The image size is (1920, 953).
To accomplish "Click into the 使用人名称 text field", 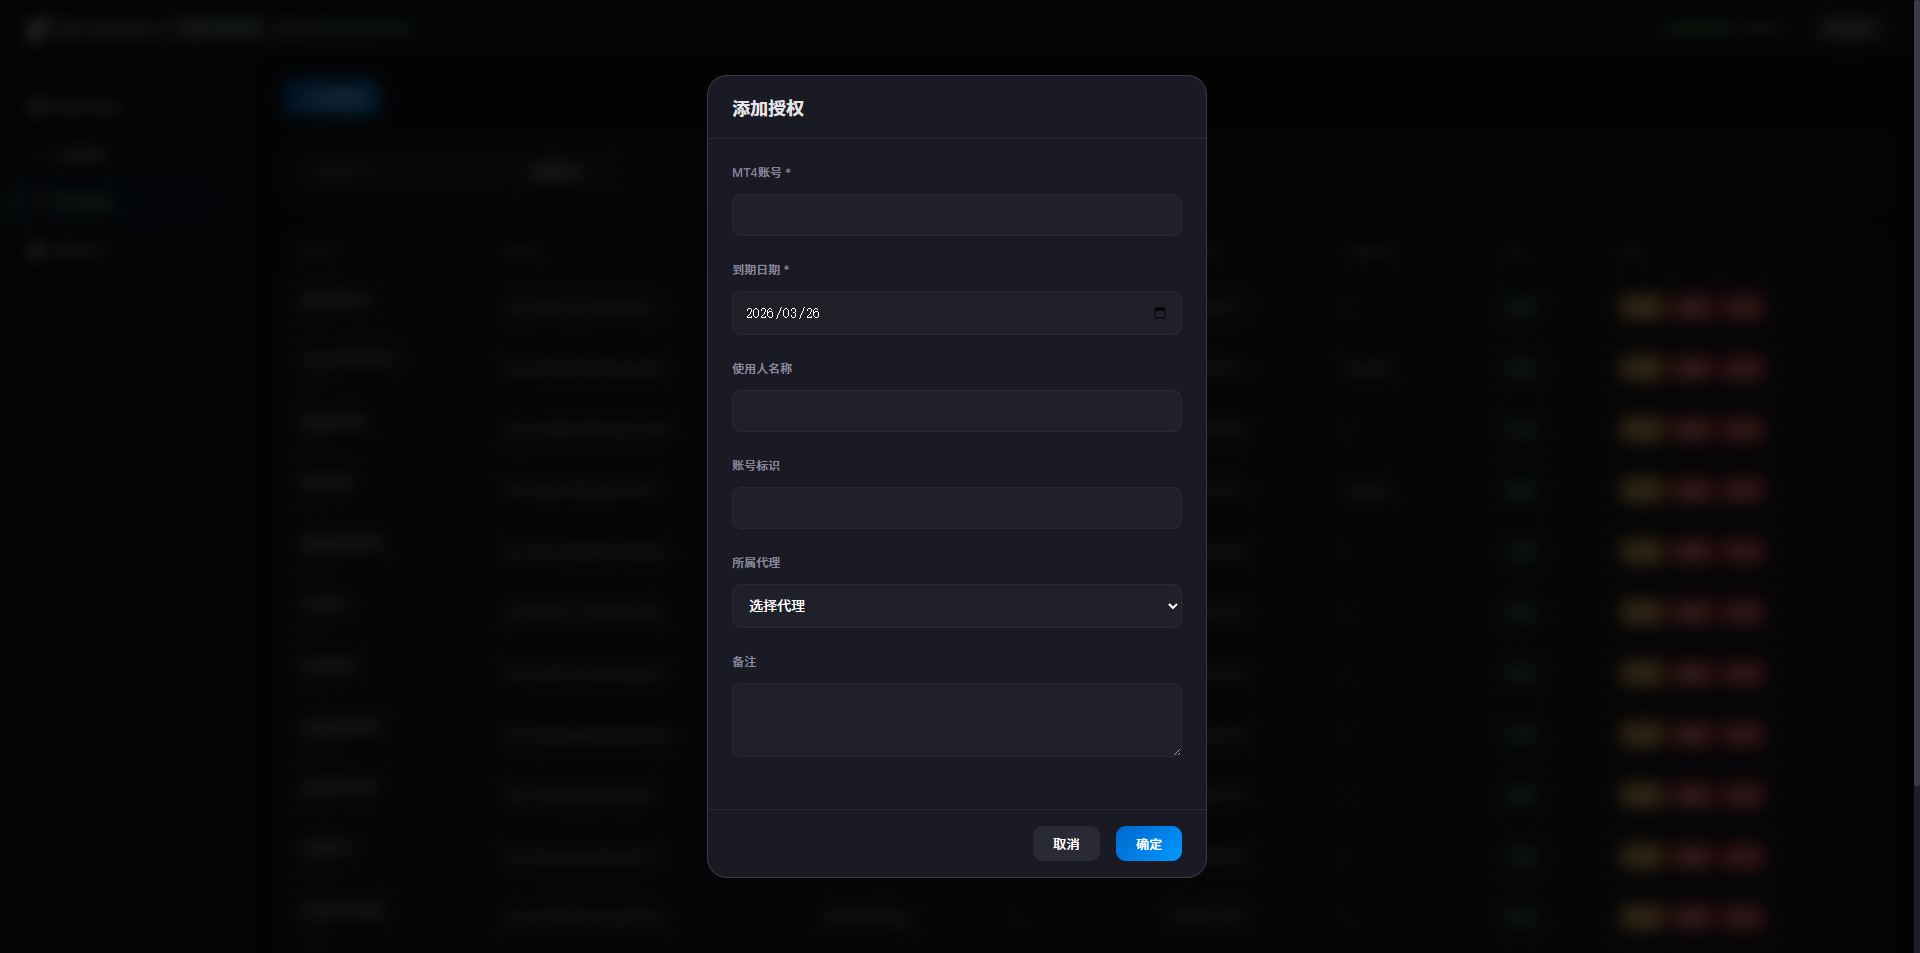I will click(956, 411).
